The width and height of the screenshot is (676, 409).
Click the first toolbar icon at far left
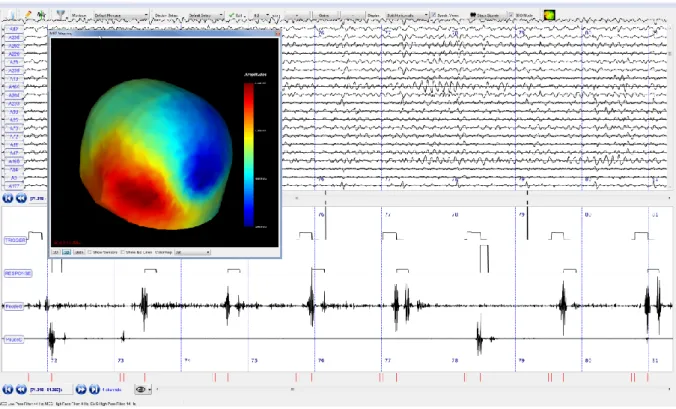point(11,15)
